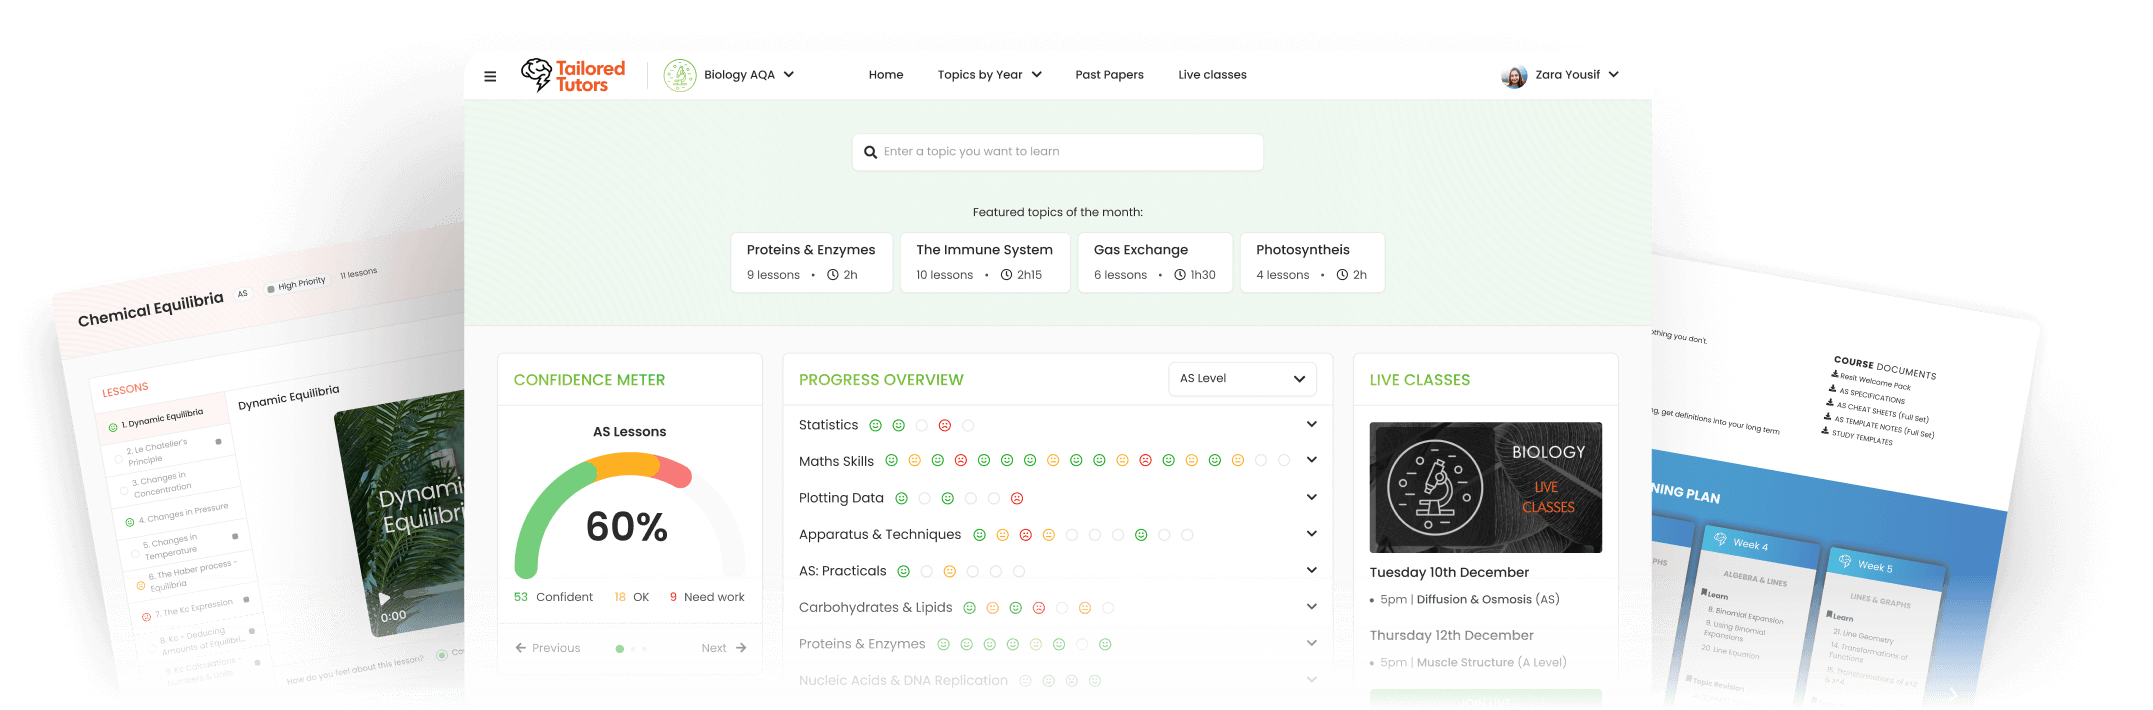Play the Dynamic Equilibria video

[x=384, y=598]
